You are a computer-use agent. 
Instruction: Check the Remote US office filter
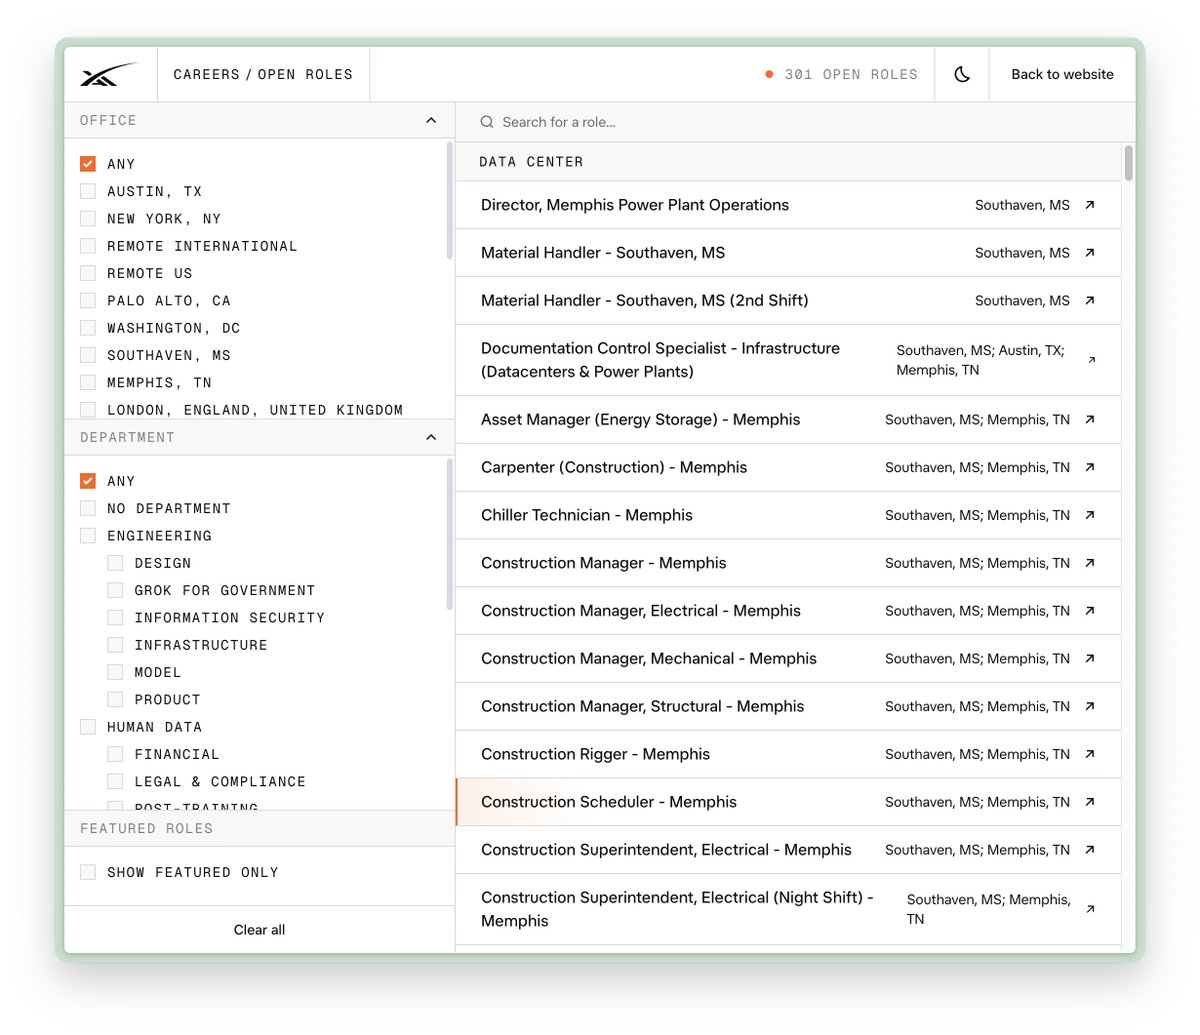point(88,273)
